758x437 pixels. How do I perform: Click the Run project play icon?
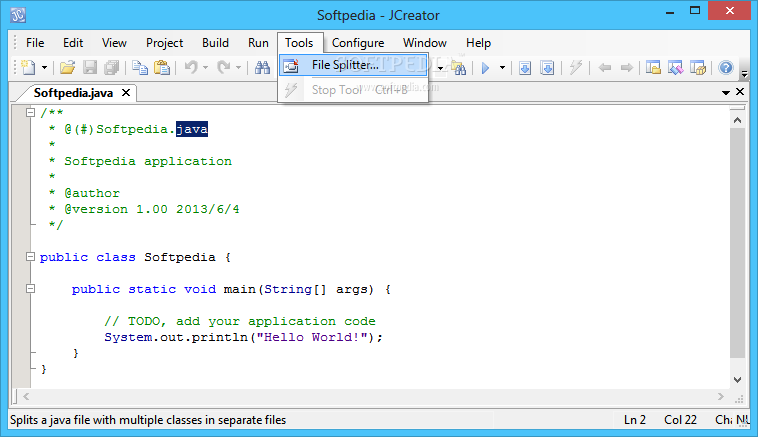tap(485, 68)
